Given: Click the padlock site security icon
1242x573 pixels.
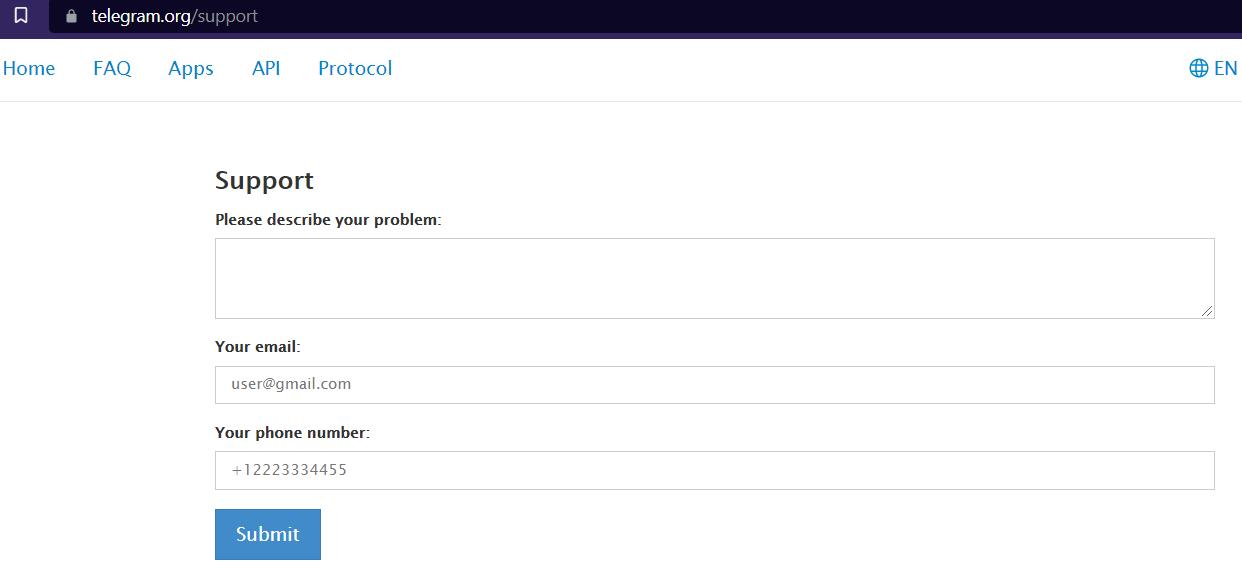Looking at the screenshot, I should (71, 16).
